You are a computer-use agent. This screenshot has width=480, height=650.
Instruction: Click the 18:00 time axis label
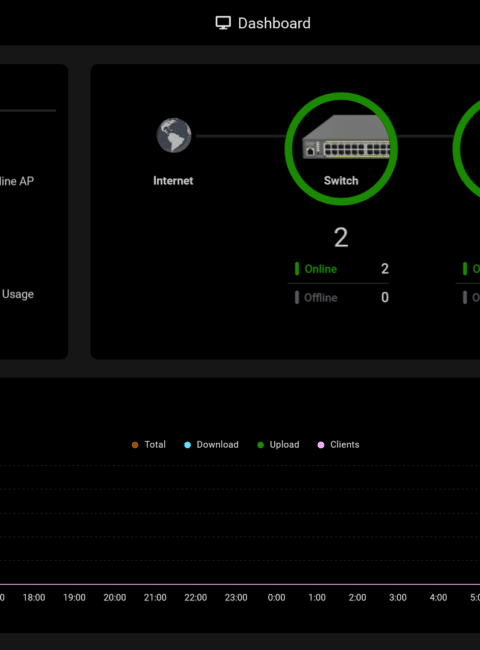coord(34,597)
